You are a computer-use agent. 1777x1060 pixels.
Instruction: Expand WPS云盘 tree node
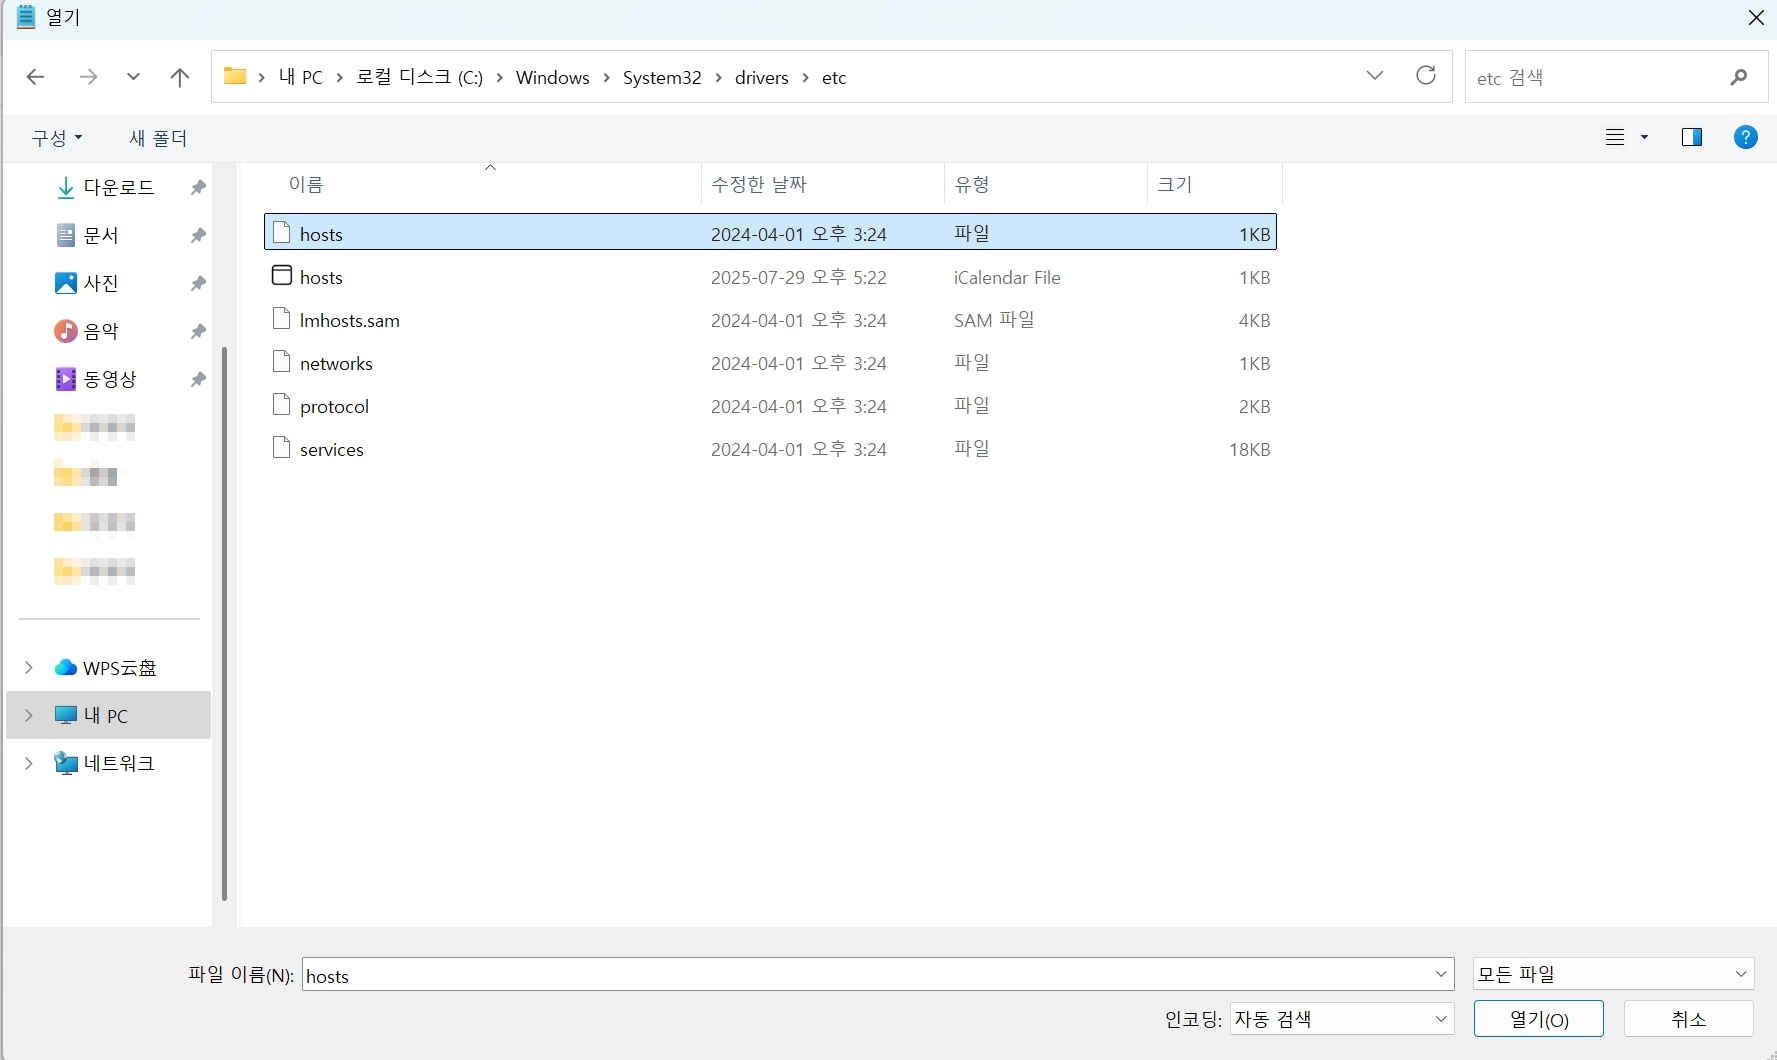point(29,667)
